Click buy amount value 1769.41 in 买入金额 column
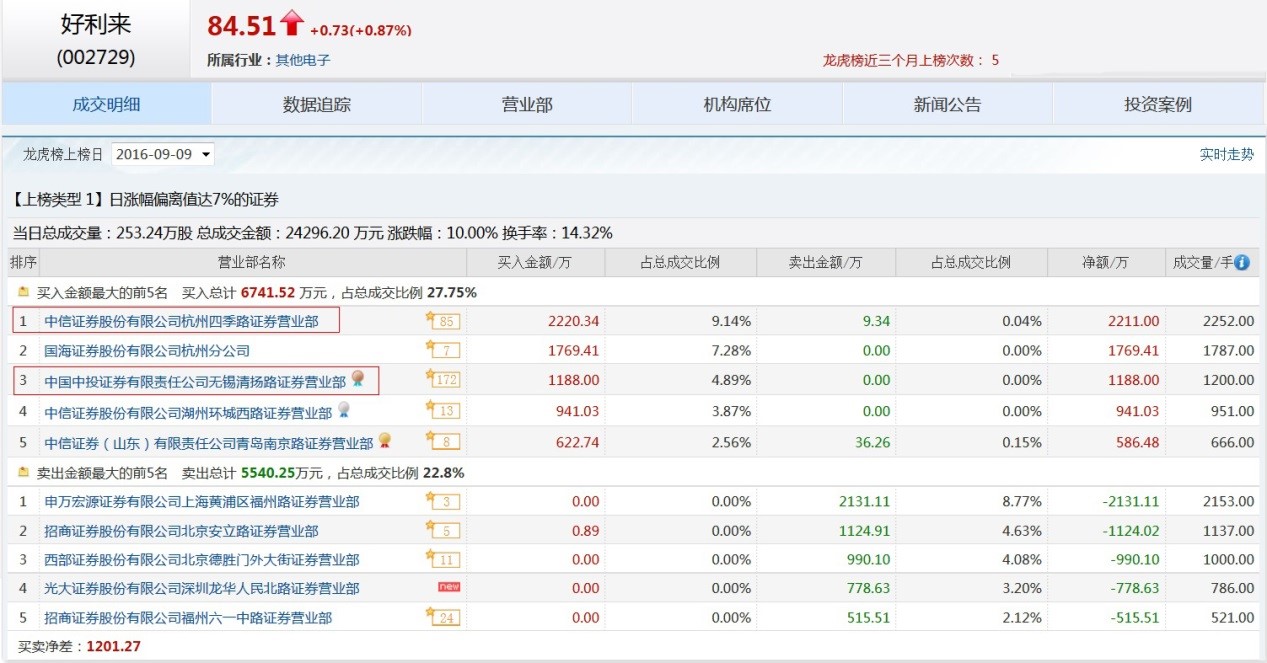This screenshot has width=1267, height=663. click(574, 351)
